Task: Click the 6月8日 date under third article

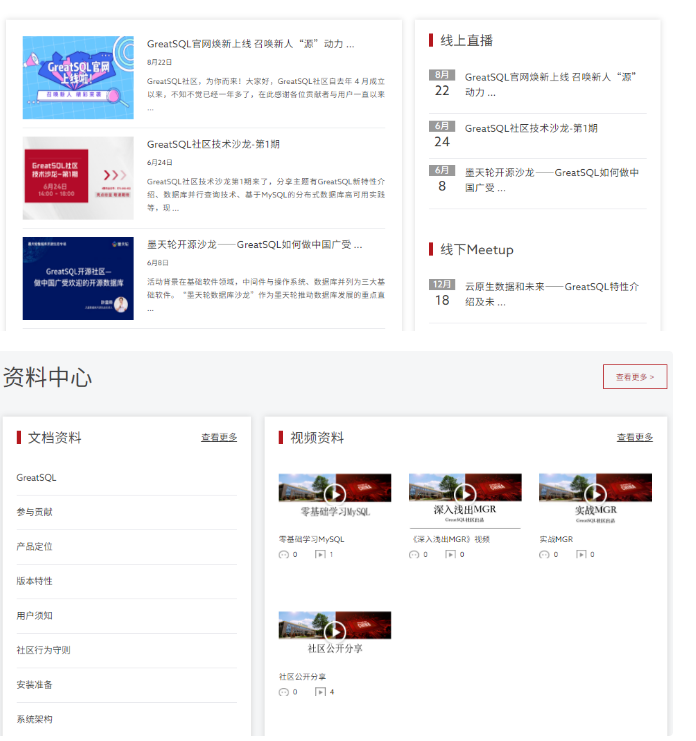Action: (x=157, y=263)
